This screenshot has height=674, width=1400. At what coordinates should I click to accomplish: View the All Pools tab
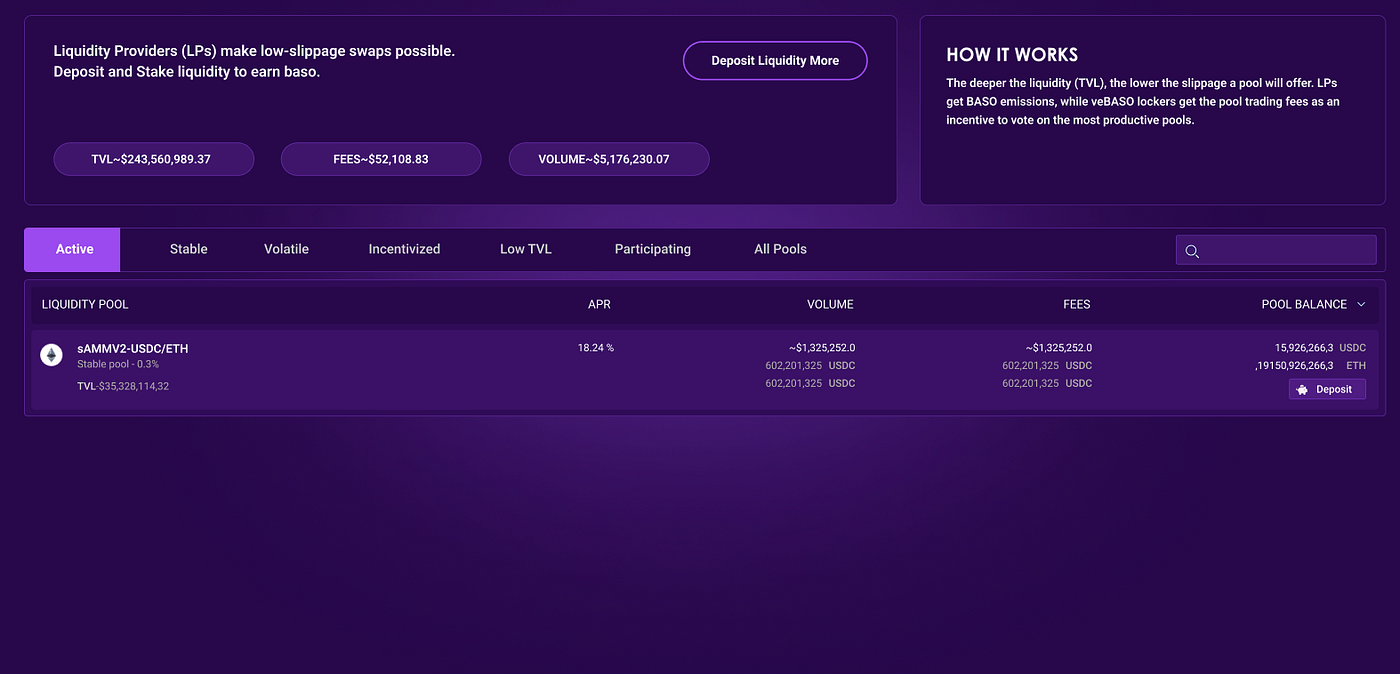point(780,249)
